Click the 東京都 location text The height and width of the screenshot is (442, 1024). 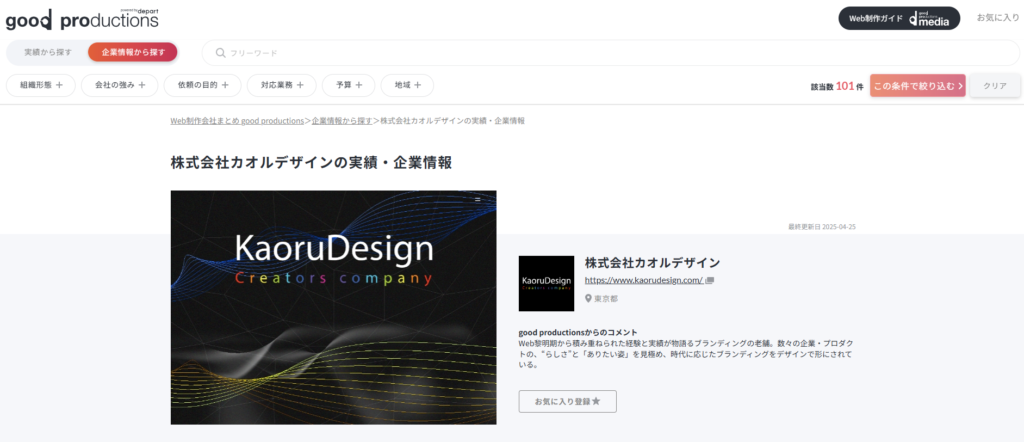coord(605,299)
